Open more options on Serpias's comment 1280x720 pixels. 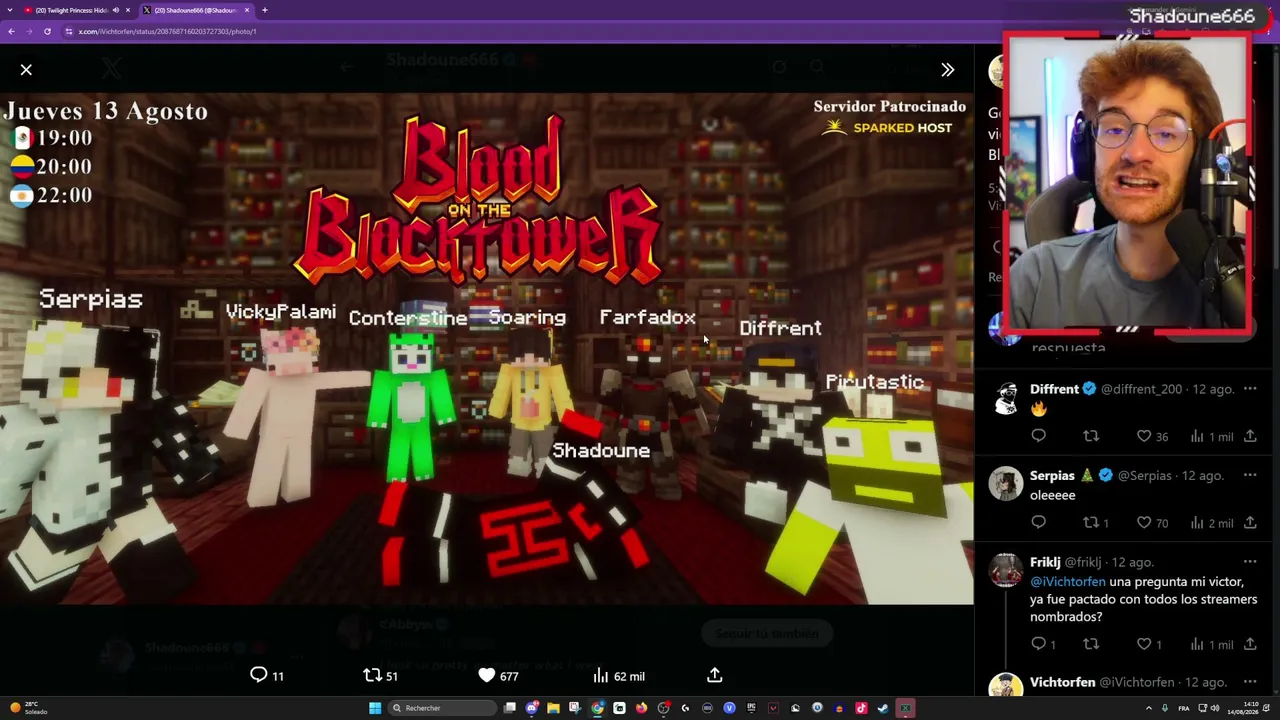pyautogui.click(x=1250, y=475)
